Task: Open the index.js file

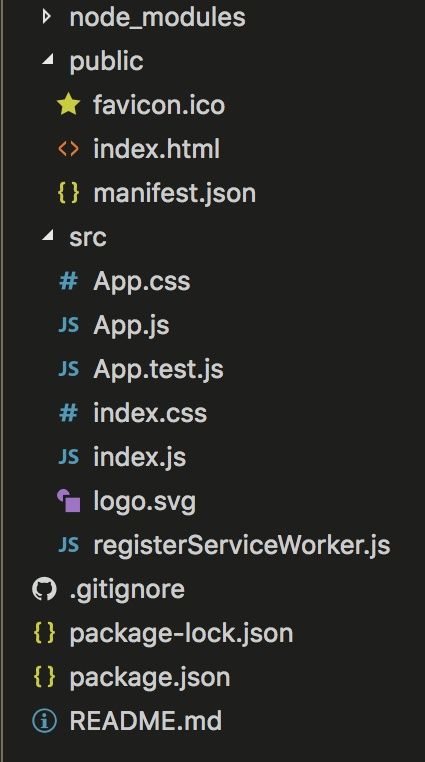Action: [139, 457]
